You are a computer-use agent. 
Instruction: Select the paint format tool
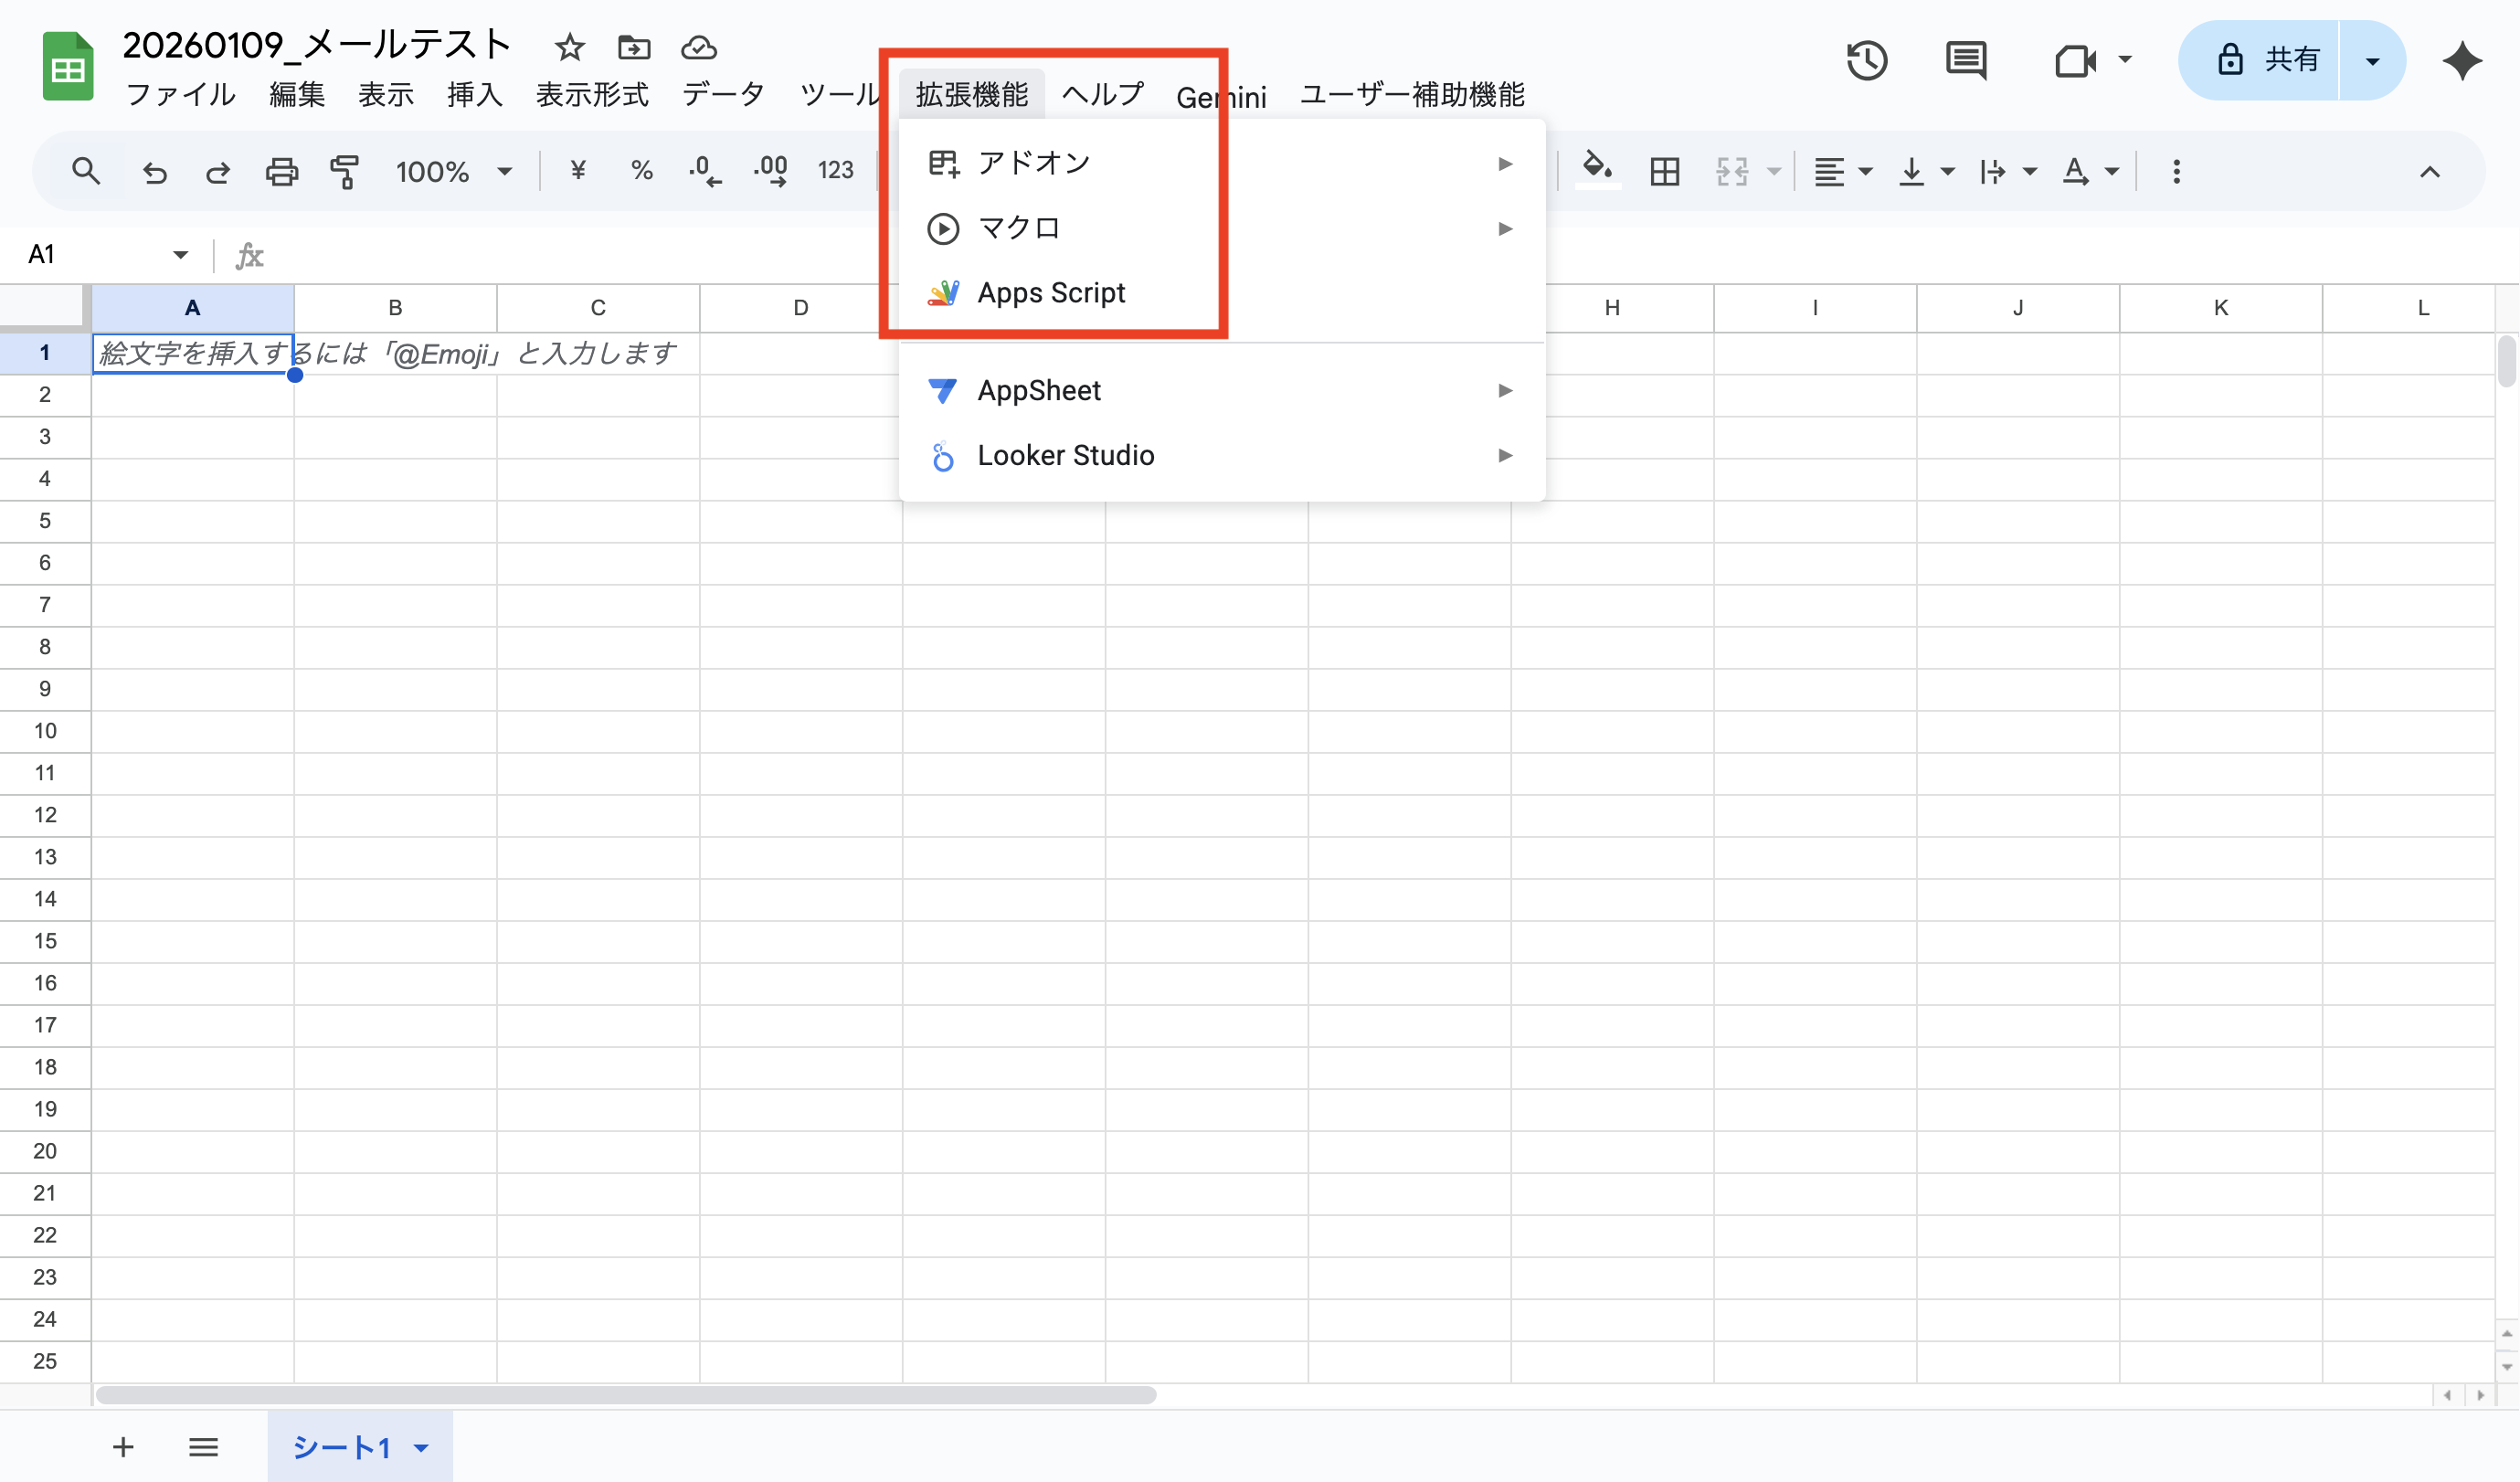tap(344, 171)
